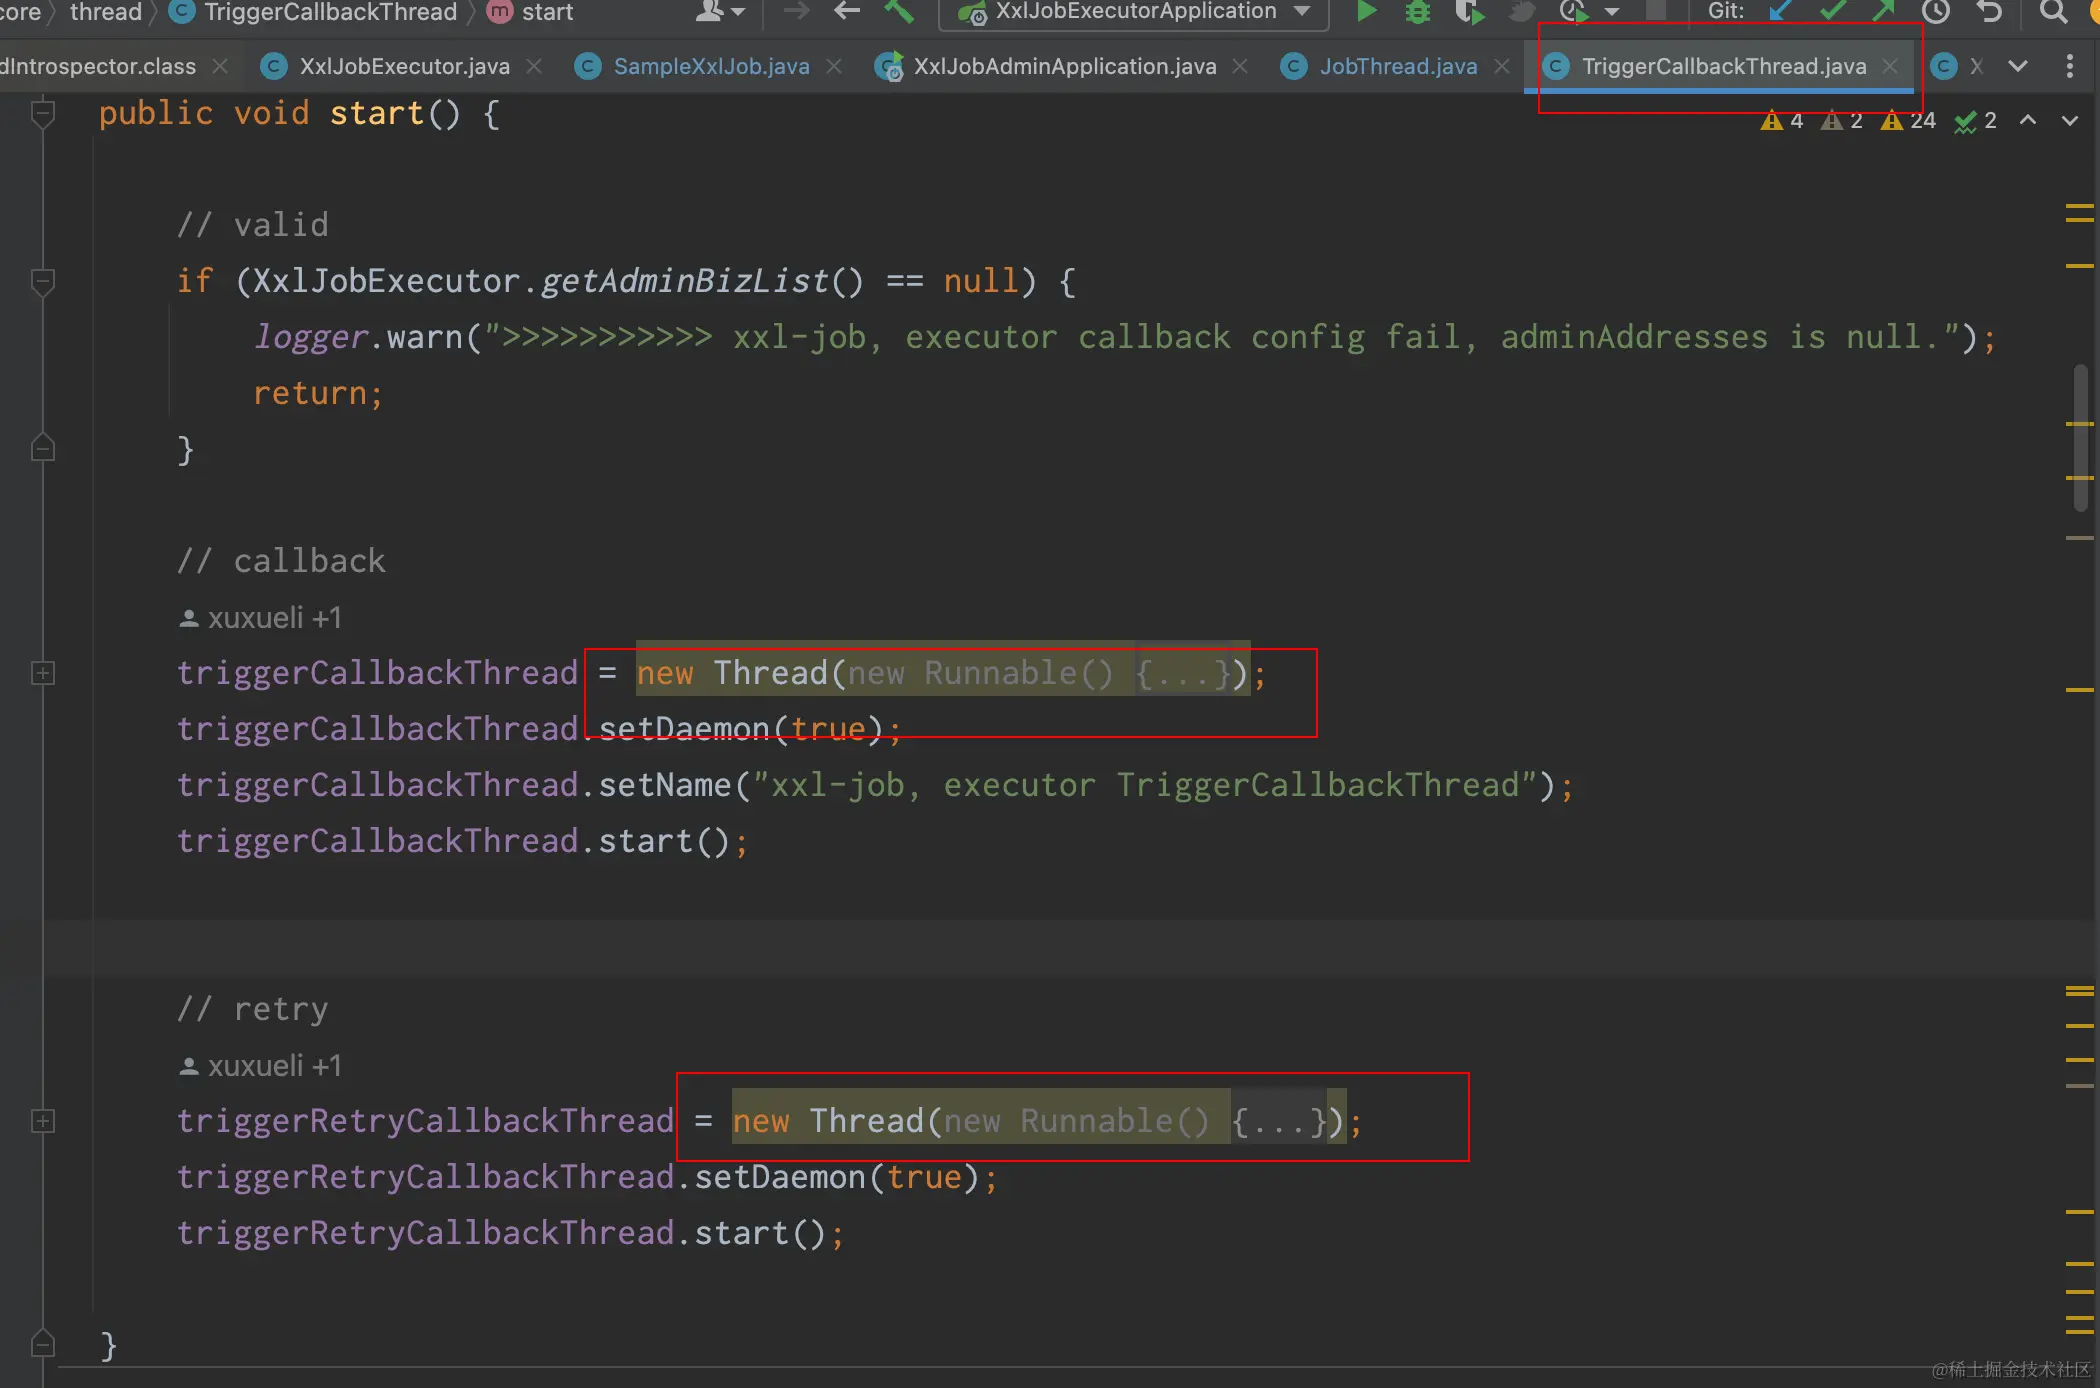
Task: Jump to next highlighted problem down arrow
Action: point(2070,121)
